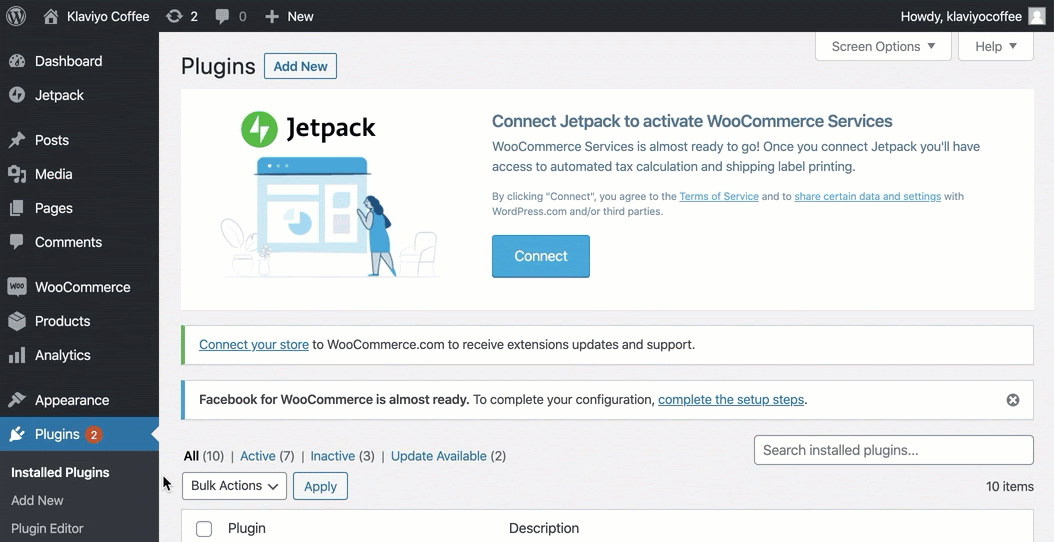
Task: Select Installed Plugins submenu
Action: click(60, 473)
